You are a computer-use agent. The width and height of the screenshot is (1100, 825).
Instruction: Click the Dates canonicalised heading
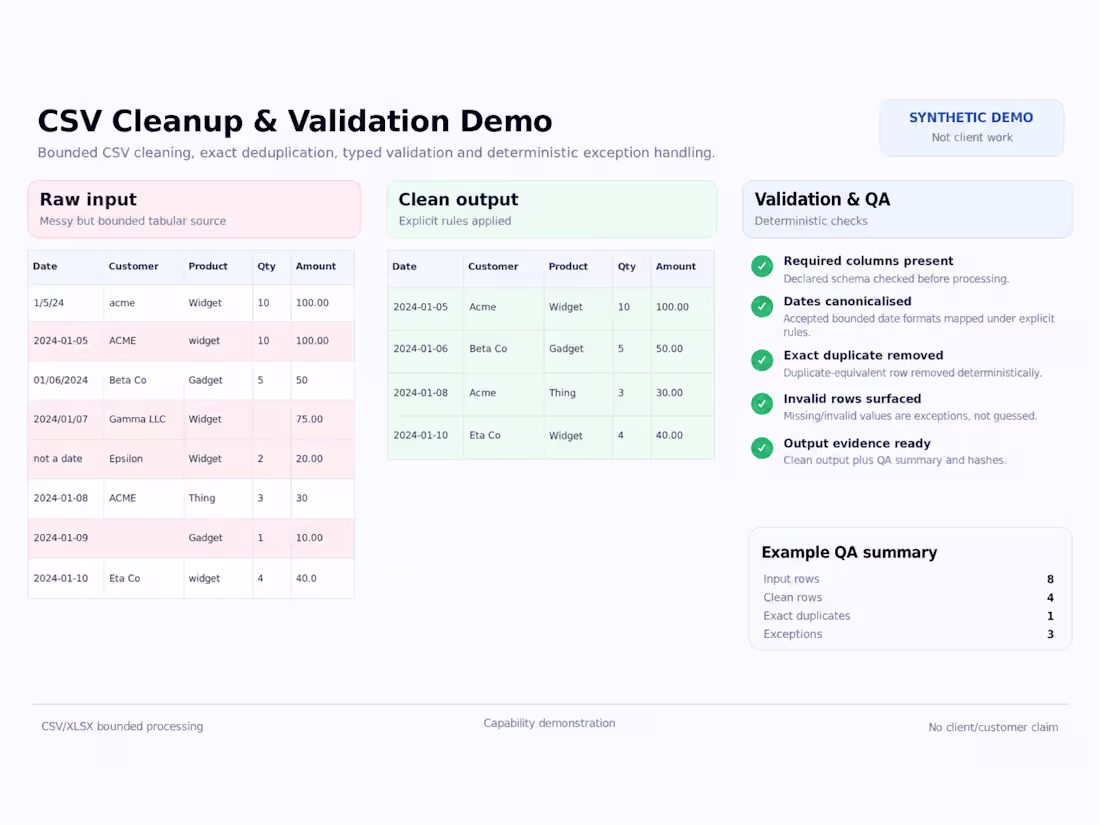(847, 301)
